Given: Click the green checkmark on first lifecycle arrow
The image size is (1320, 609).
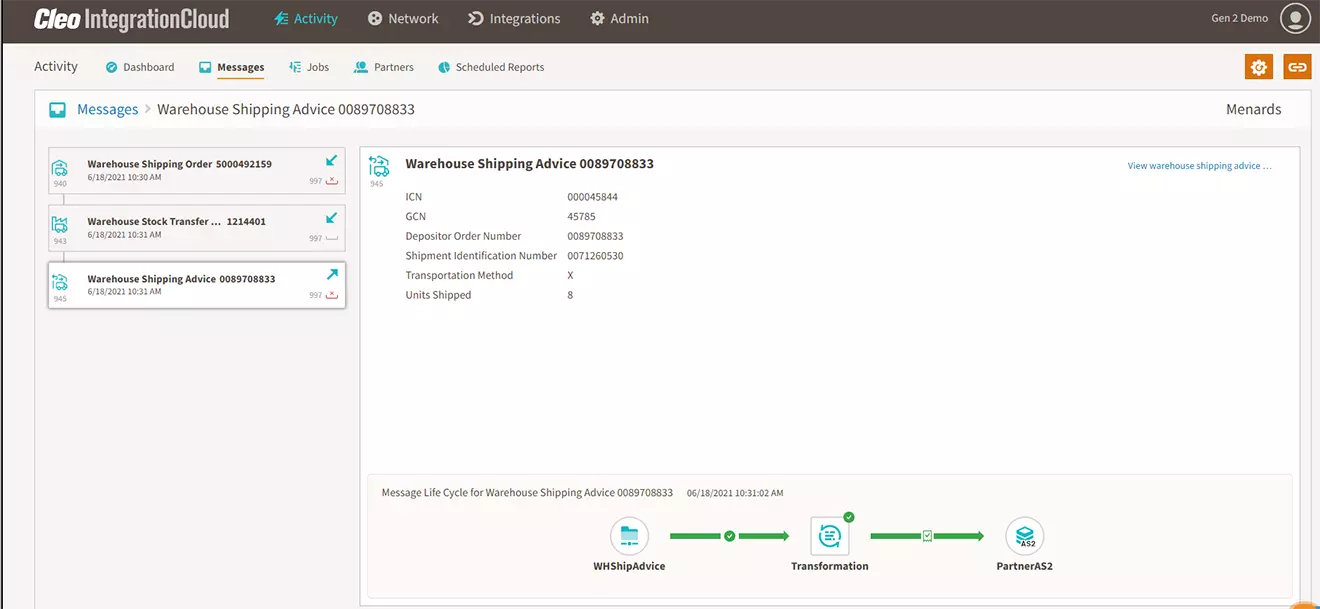Looking at the screenshot, I should pos(729,536).
